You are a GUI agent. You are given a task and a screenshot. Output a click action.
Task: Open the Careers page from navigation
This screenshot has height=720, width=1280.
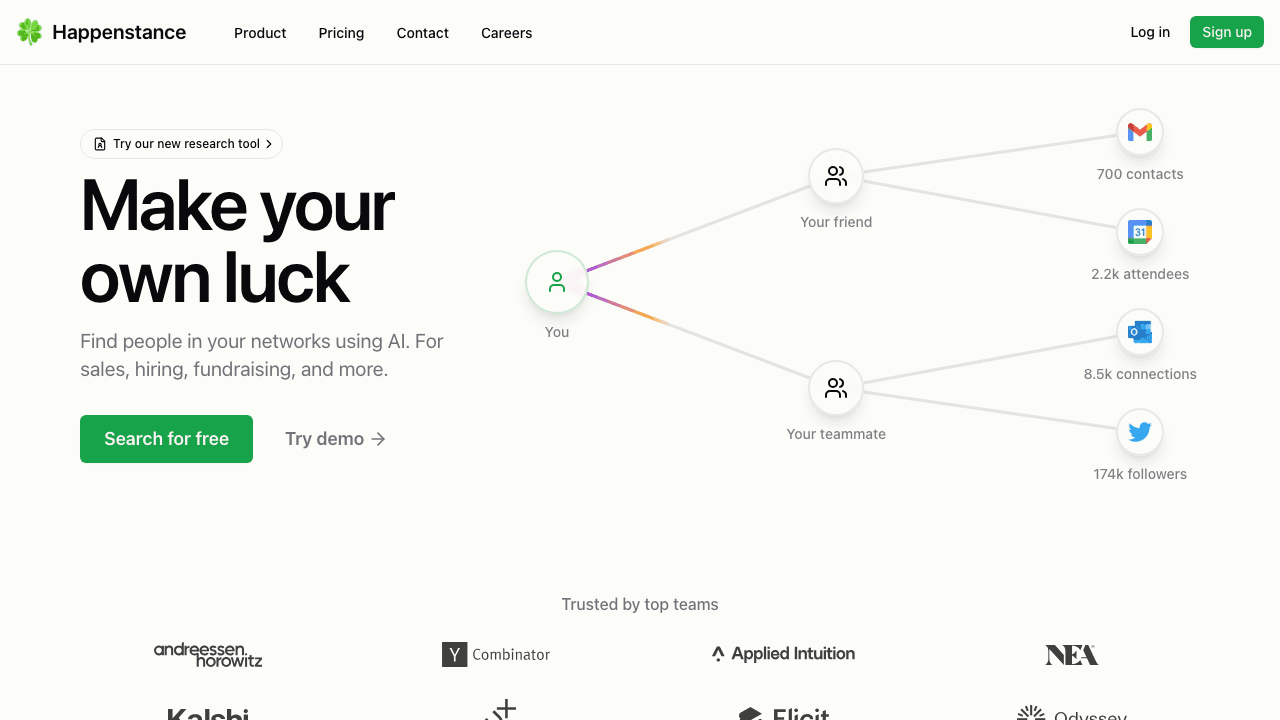click(x=506, y=33)
